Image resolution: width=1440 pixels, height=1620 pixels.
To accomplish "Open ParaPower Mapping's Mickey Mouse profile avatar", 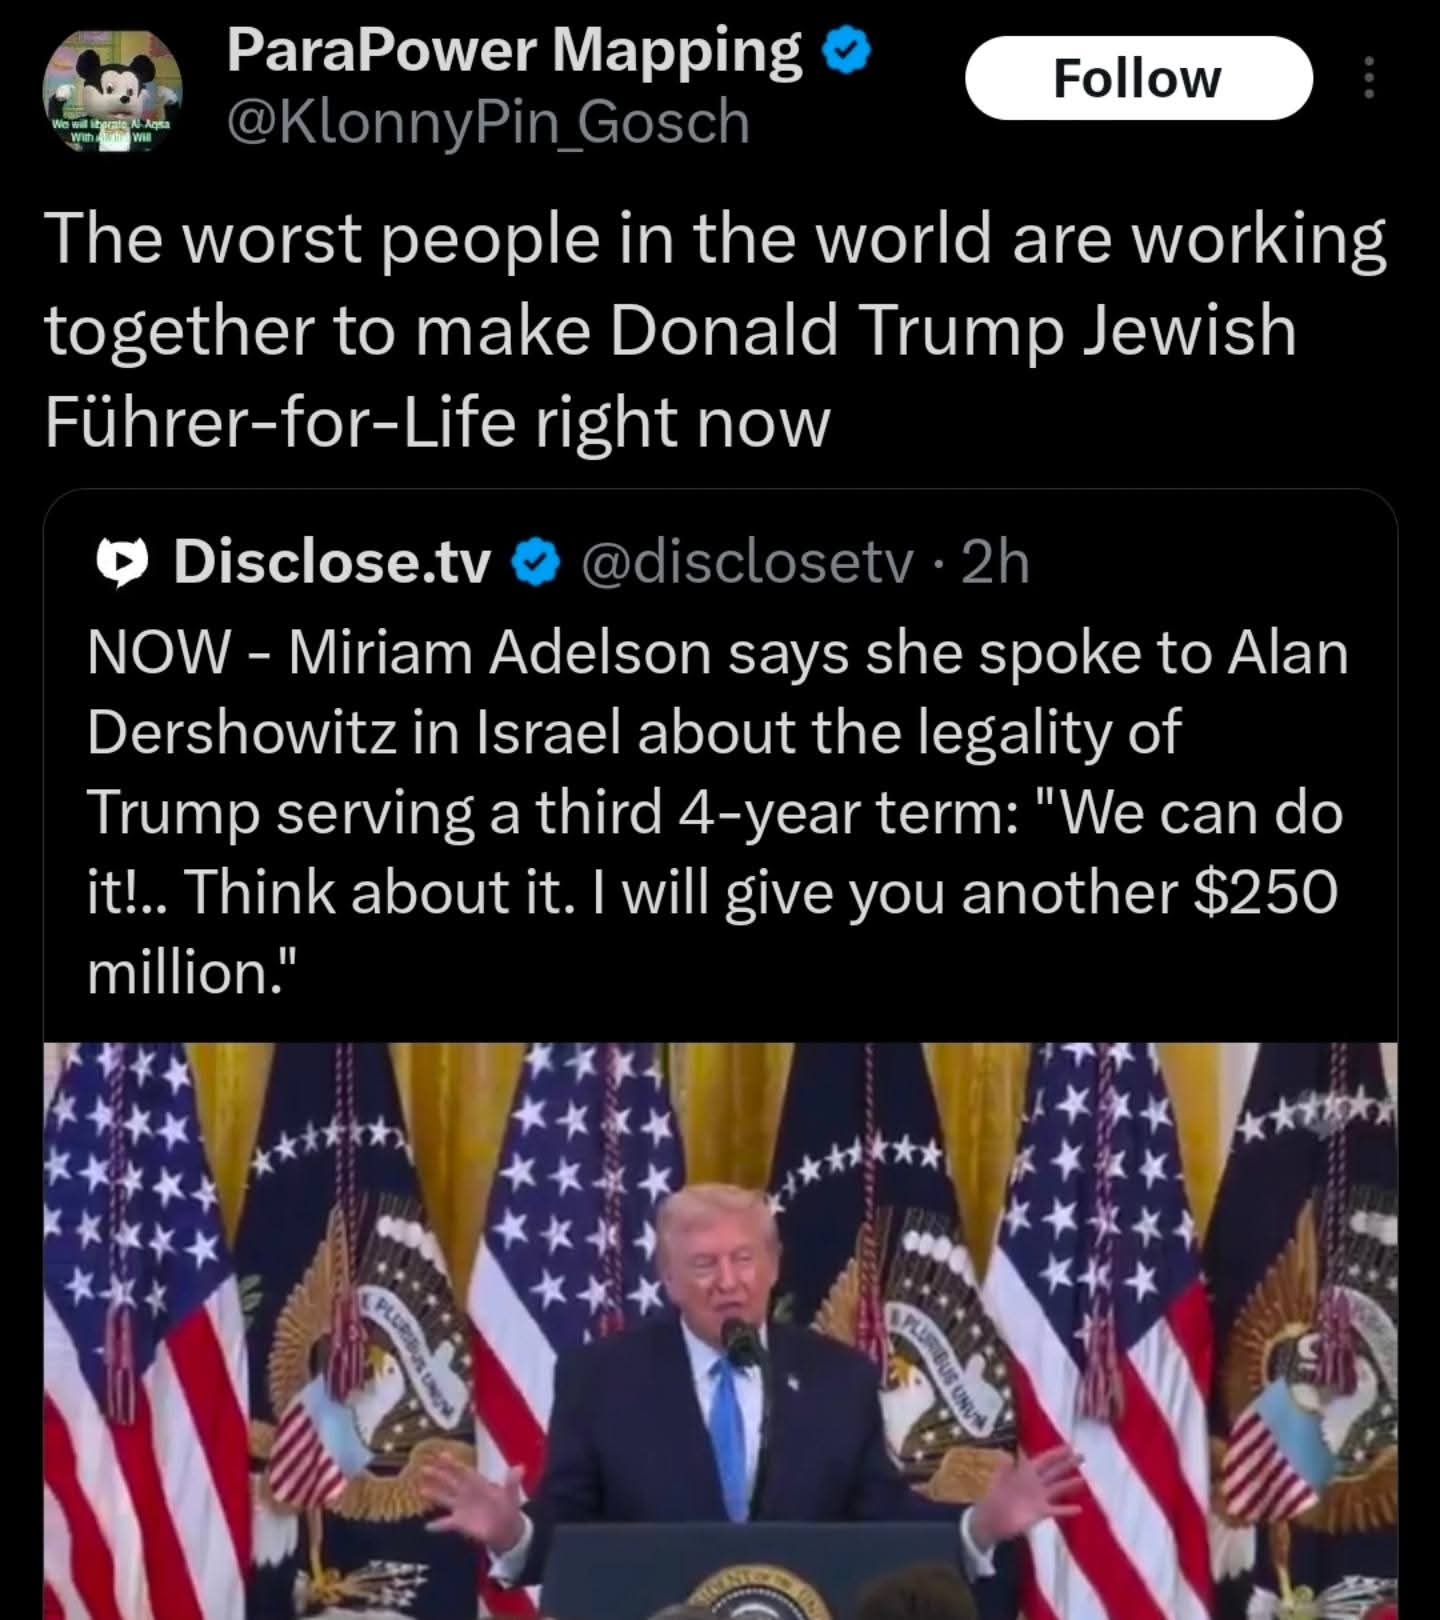I will 112,86.
